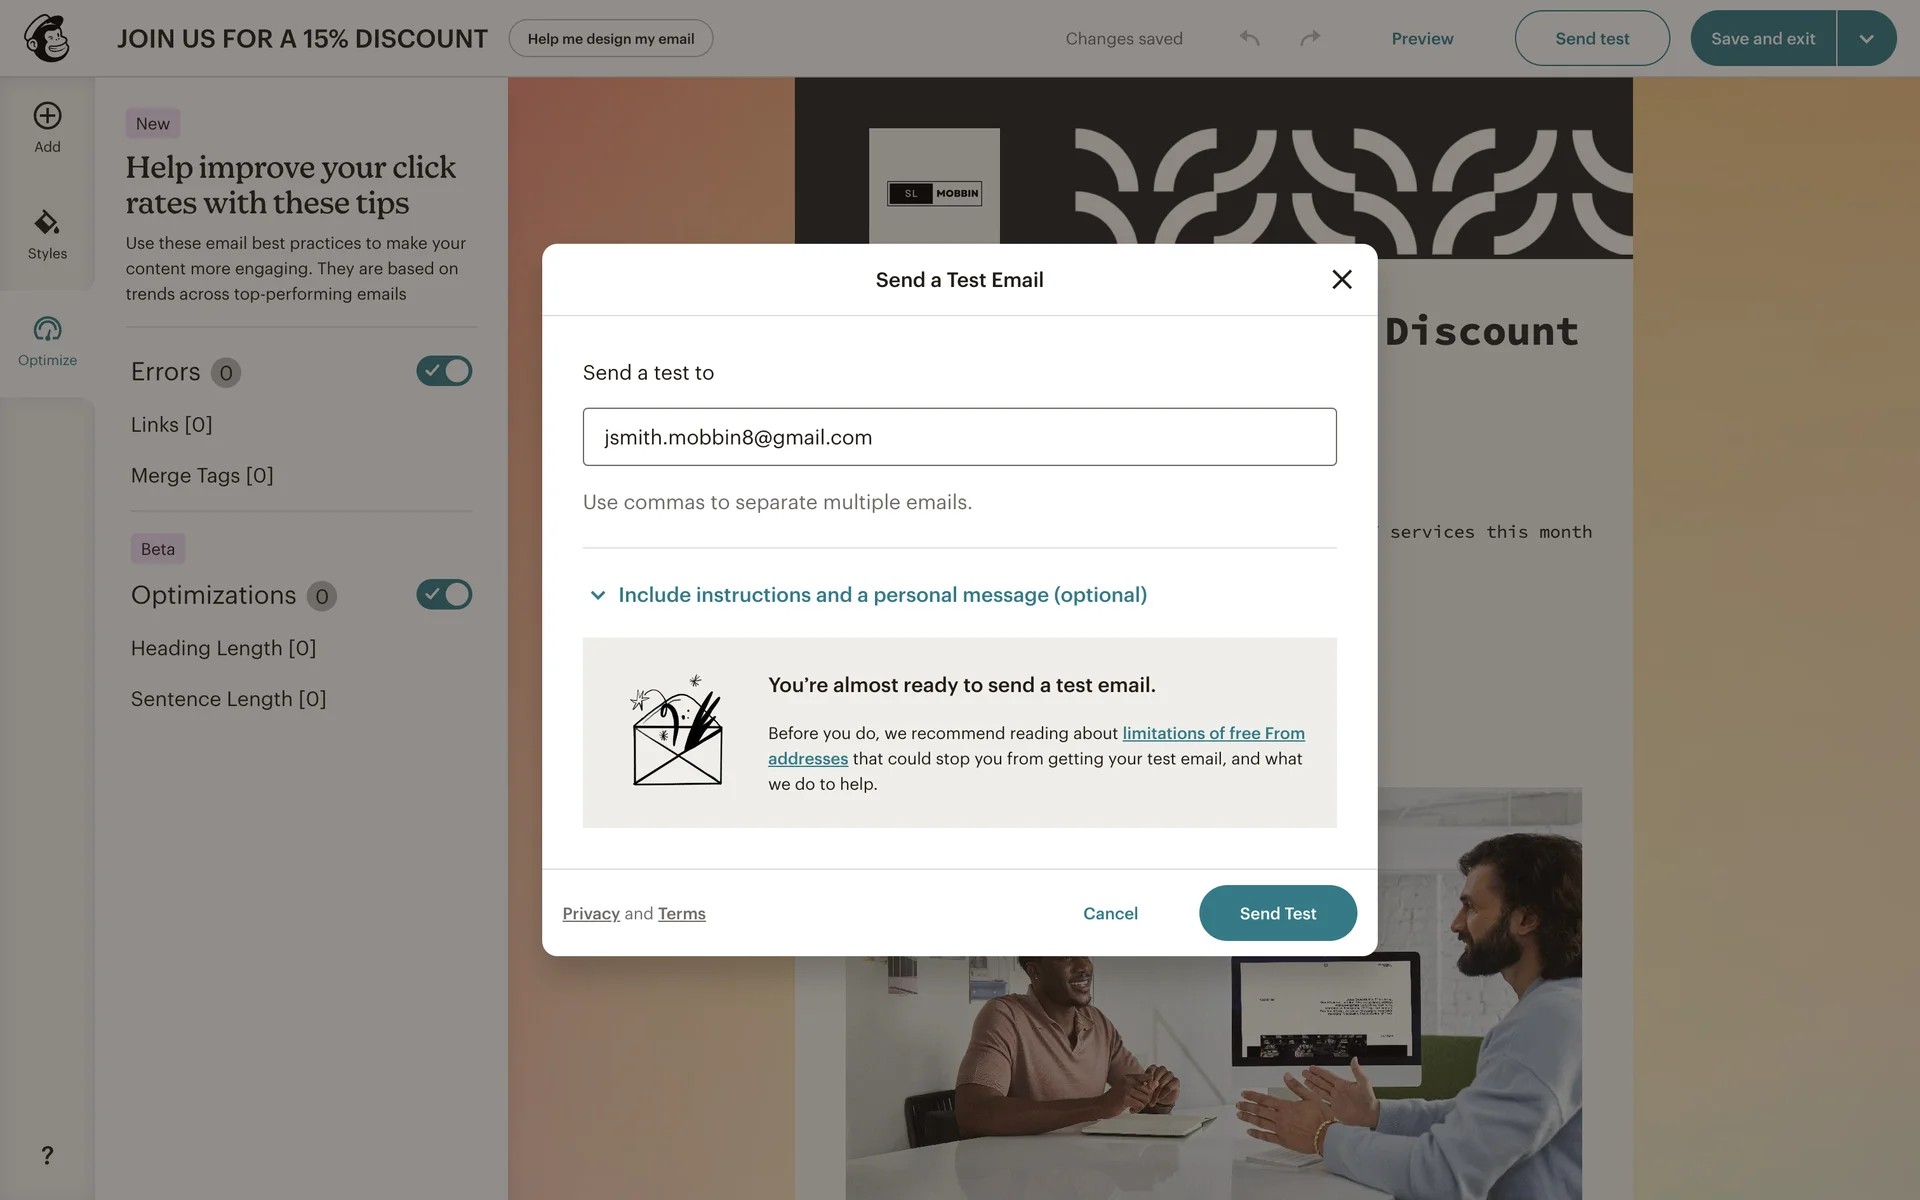Open the Save and exit dropdown arrow
The height and width of the screenshot is (1200, 1920).
(1866, 38)
